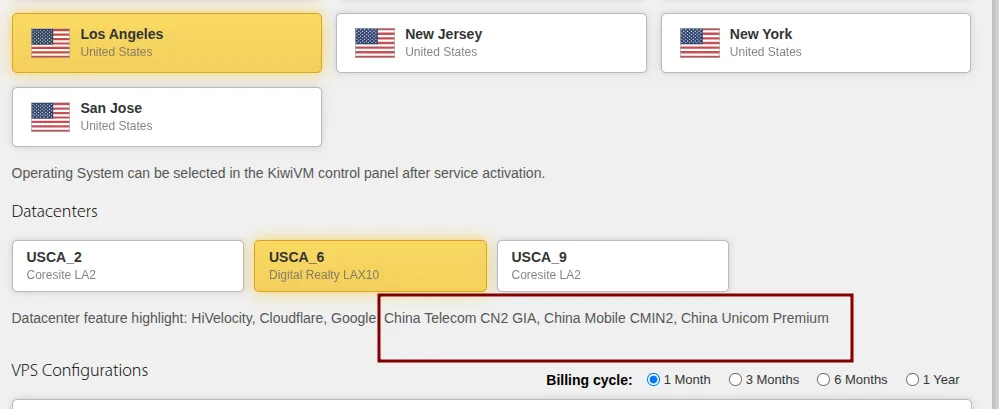Click the Datacenters section heading
This screenshot has width=999, height=409.
pos(55,211)
